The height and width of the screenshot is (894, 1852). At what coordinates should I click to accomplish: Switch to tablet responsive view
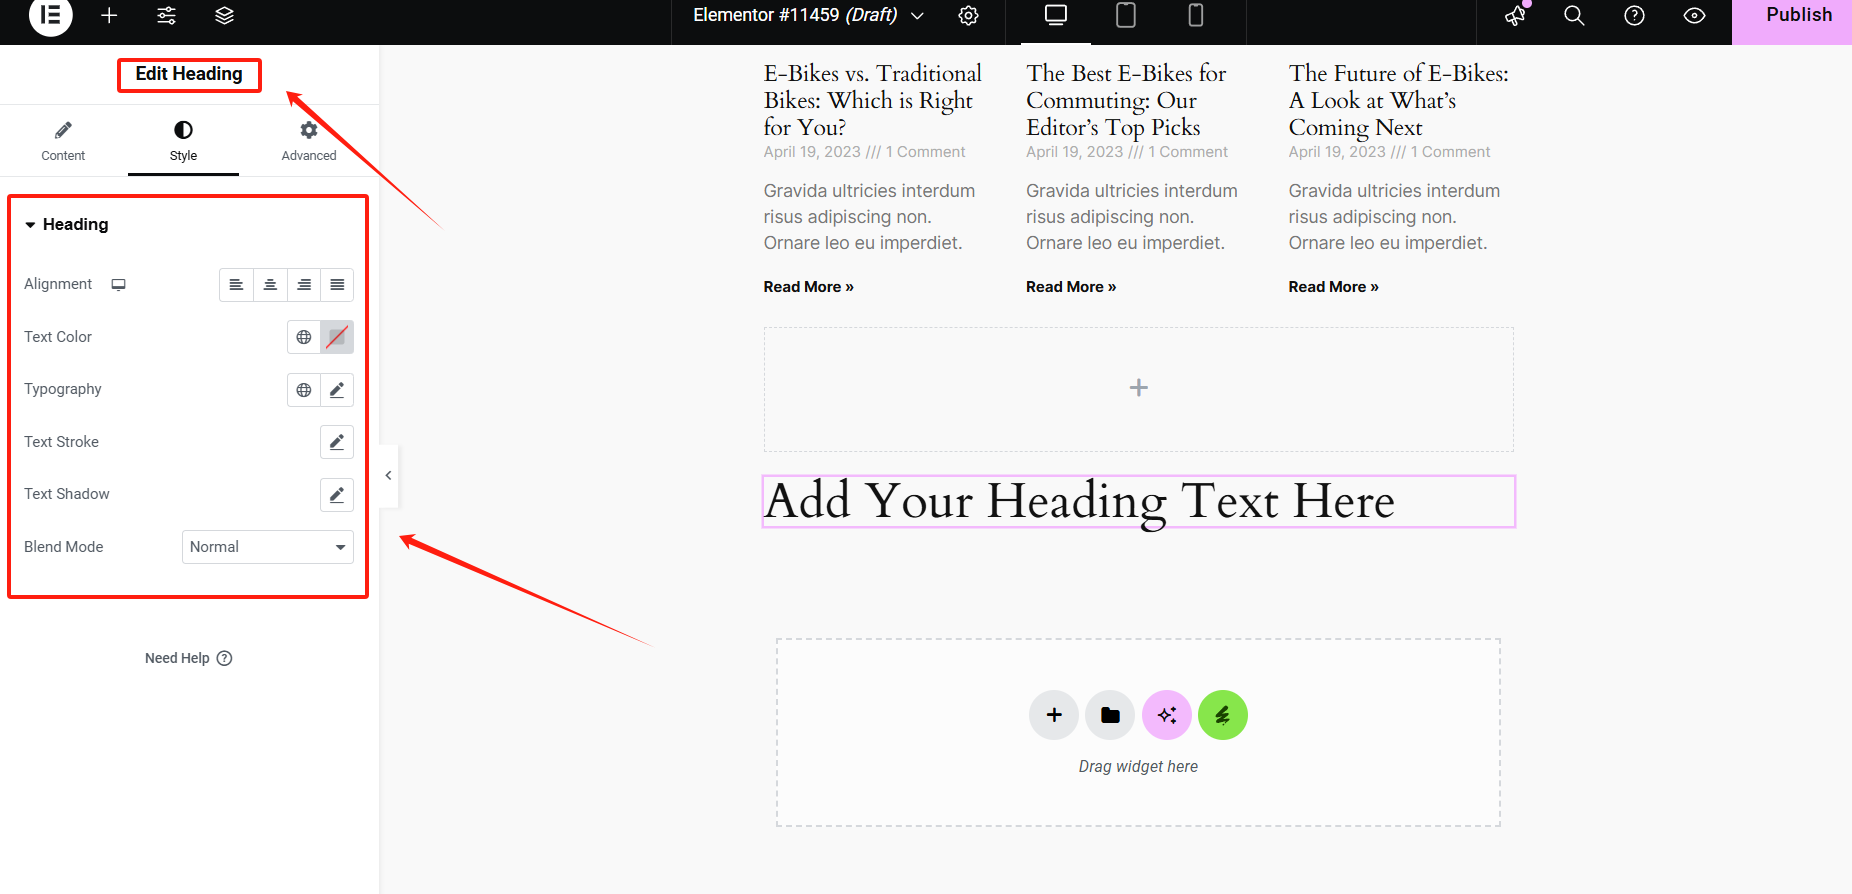point(1126,16)
